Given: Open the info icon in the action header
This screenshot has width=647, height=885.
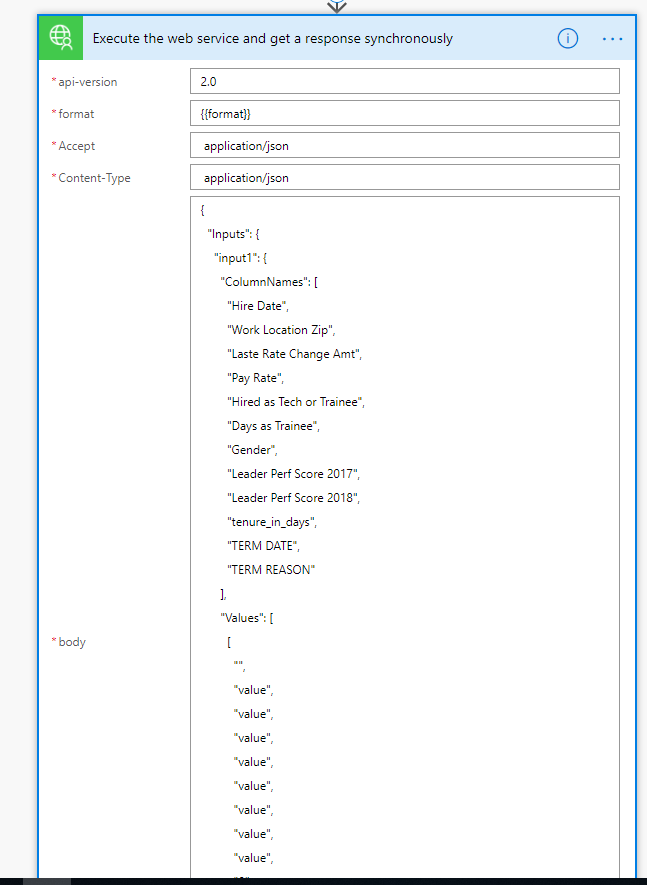Looking at the screenshot, I should click(x=567, y=39).
